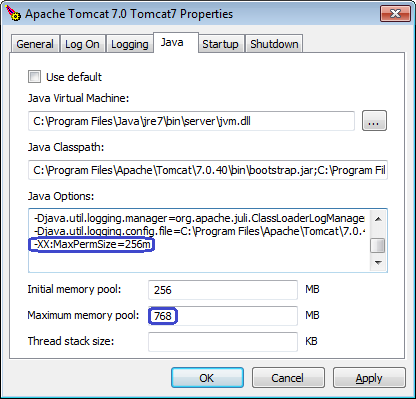Go to the Logging tab
Screen dimensions: 416x399
[130, 44]
